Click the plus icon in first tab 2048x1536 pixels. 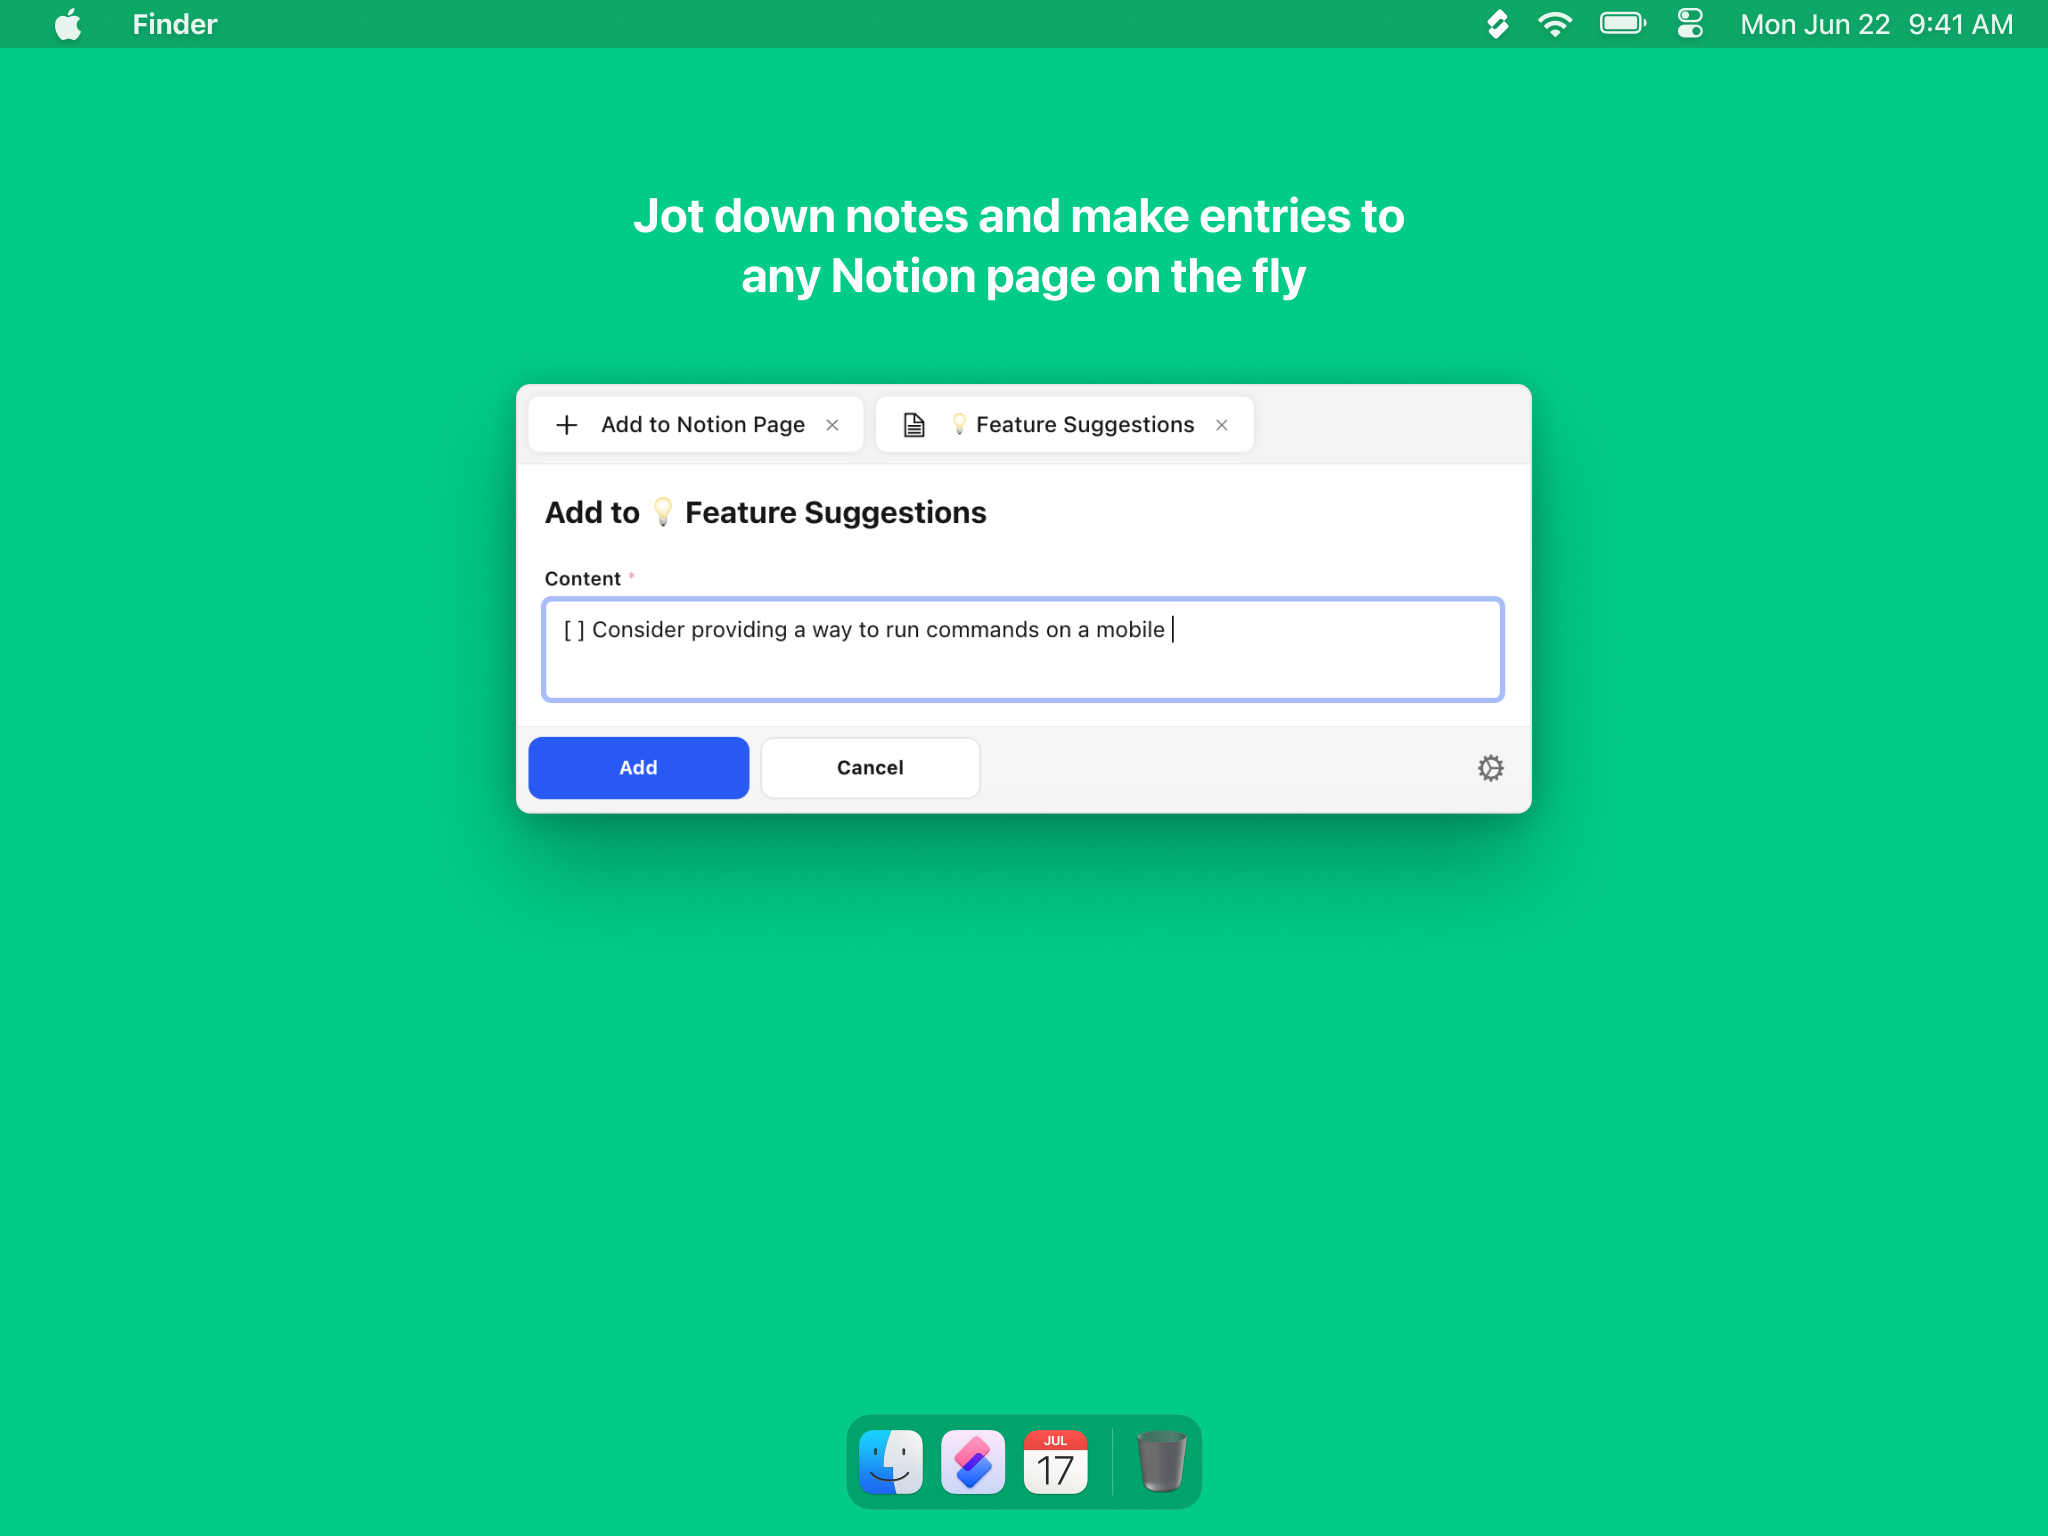(567, 425)
